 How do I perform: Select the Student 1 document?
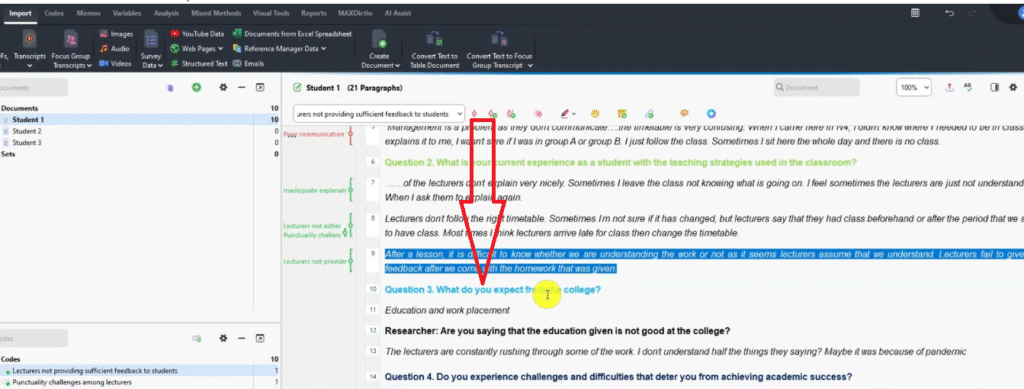coord(140,120)
